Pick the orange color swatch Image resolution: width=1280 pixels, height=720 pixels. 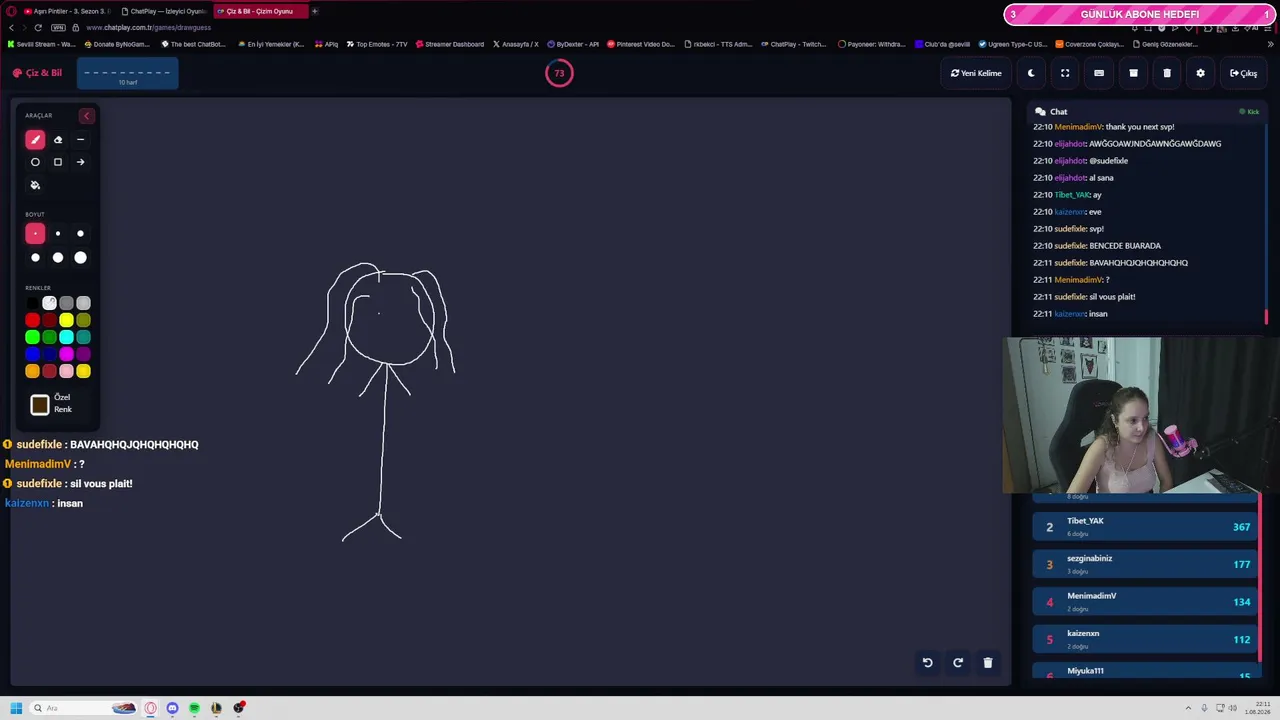(x=32, y=371)
